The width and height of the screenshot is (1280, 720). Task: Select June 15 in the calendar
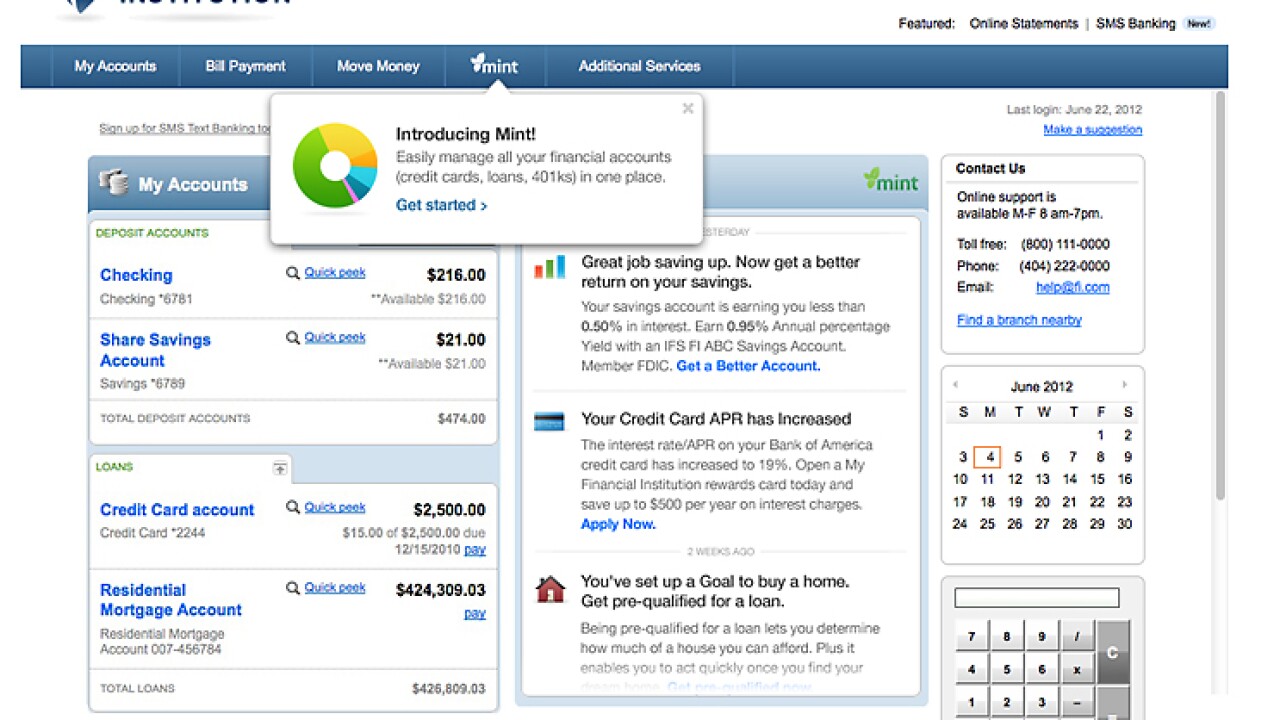pyautogui.click(x=1097, y=479)
